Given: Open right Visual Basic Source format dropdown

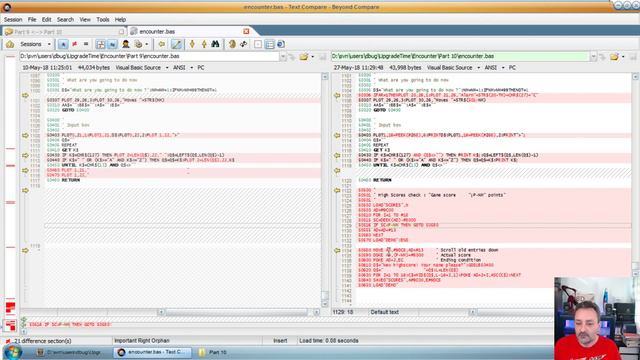Looking at the screenshot, I should (x=453, y=68).
